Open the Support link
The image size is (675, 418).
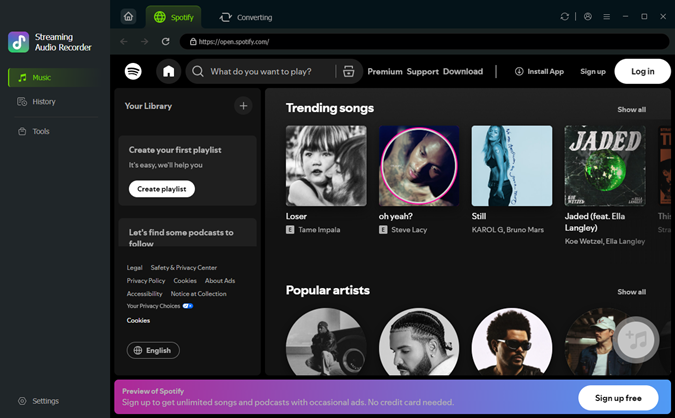[423, 71]
